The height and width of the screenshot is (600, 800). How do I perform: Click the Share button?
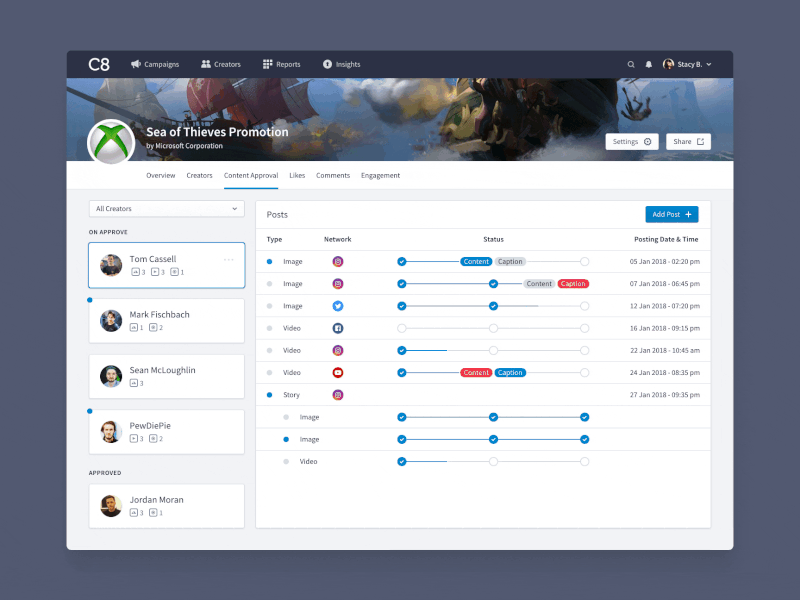pyautogui.click(x=688, y=142)
